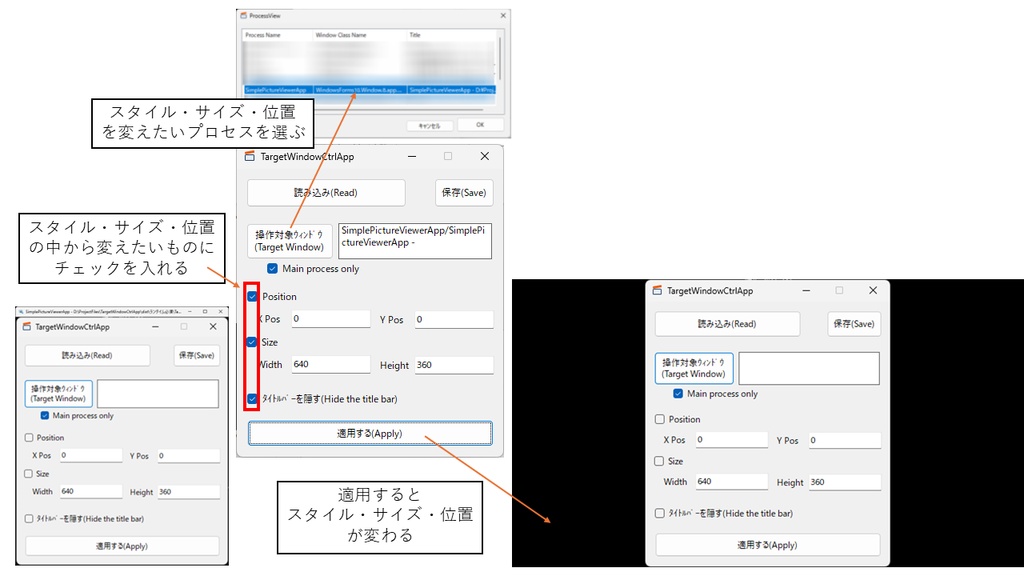Click 読み込み(Read) in the left window
The height and width of the screenshot is (576, 1024).
click(88, 355)
